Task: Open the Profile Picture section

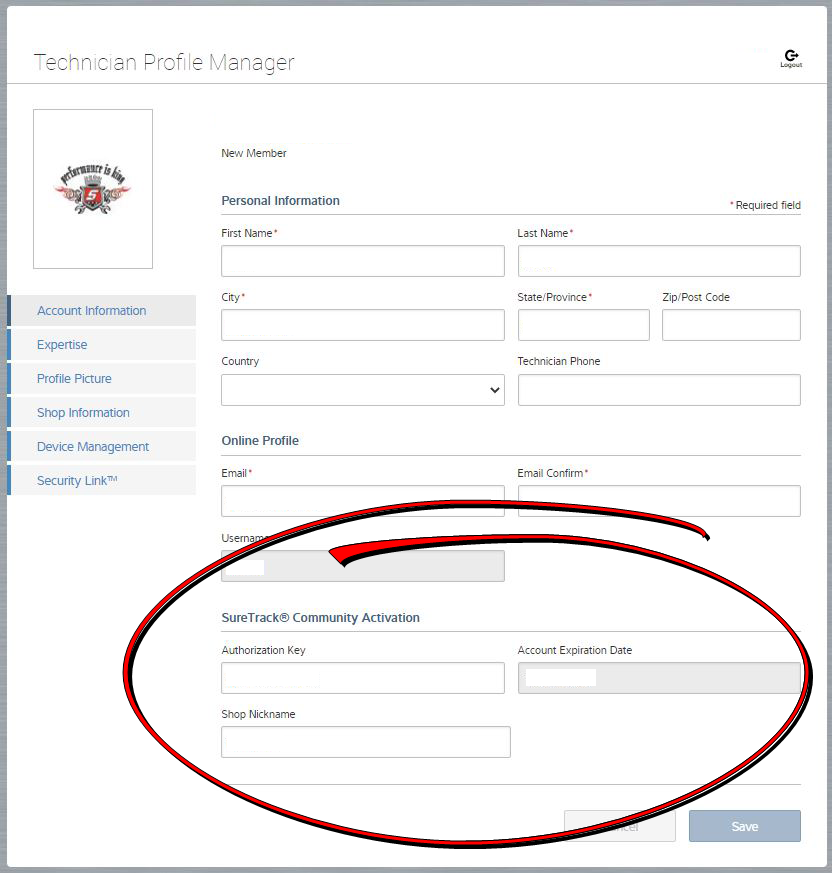Action: click(x=74, y=379)
